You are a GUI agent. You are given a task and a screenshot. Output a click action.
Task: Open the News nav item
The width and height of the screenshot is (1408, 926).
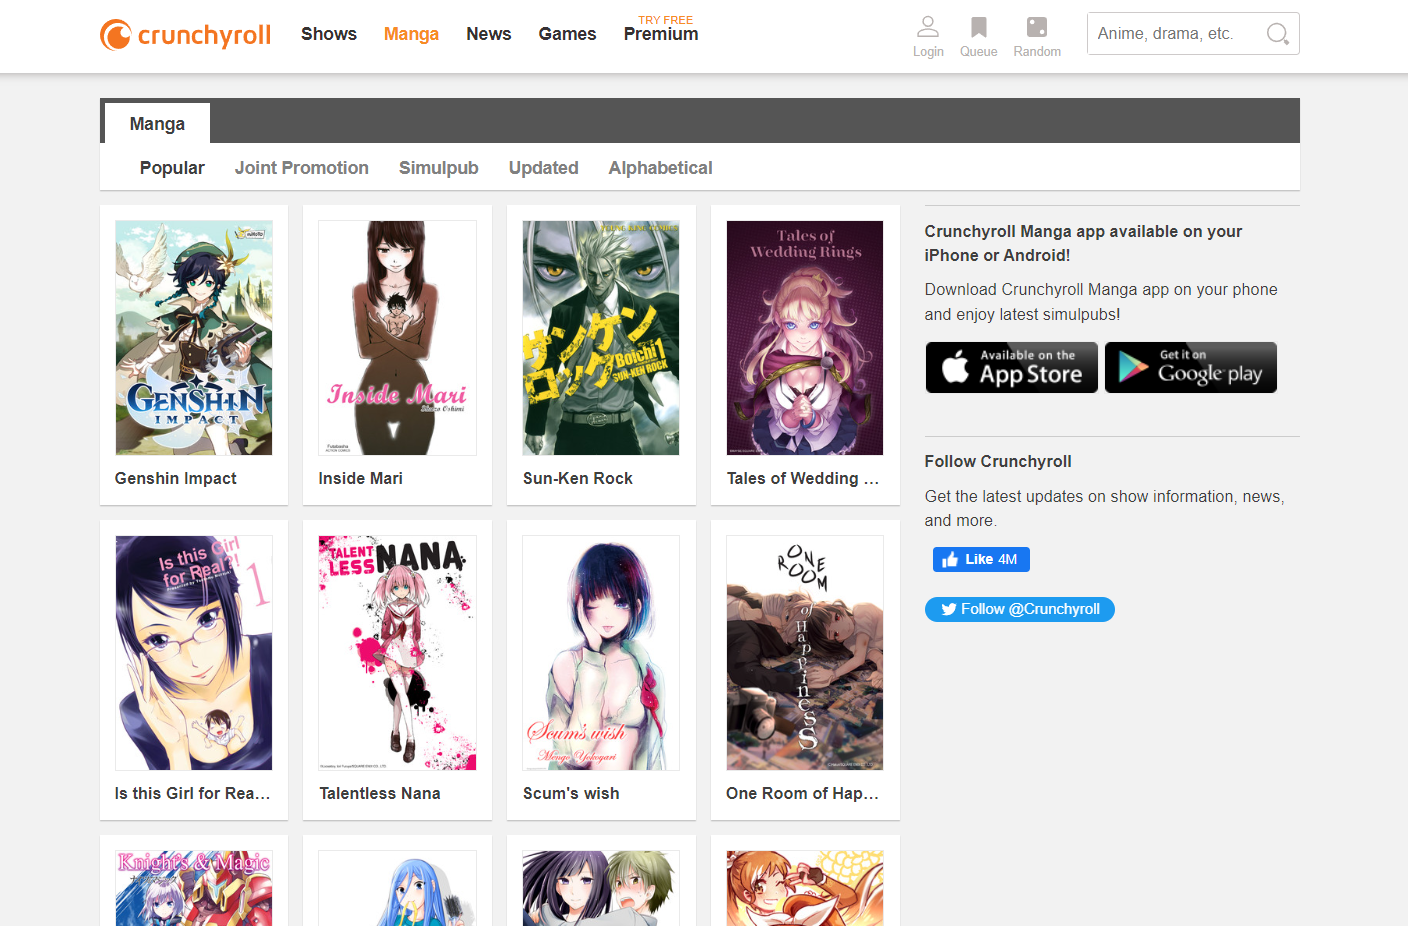click(489, 34)
